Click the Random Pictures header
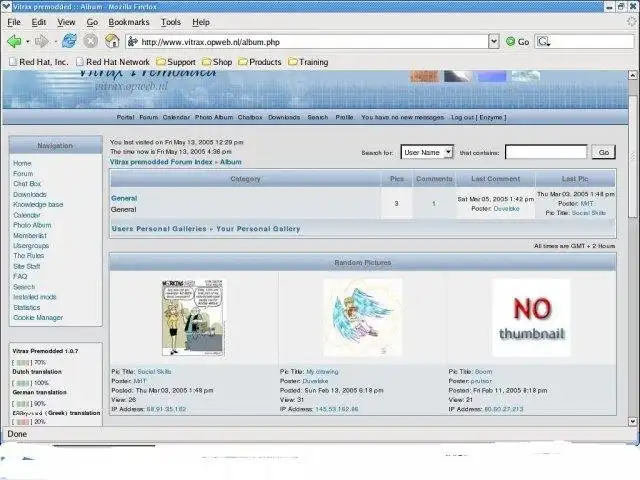640x480 pixels. [x=363, y=262]
